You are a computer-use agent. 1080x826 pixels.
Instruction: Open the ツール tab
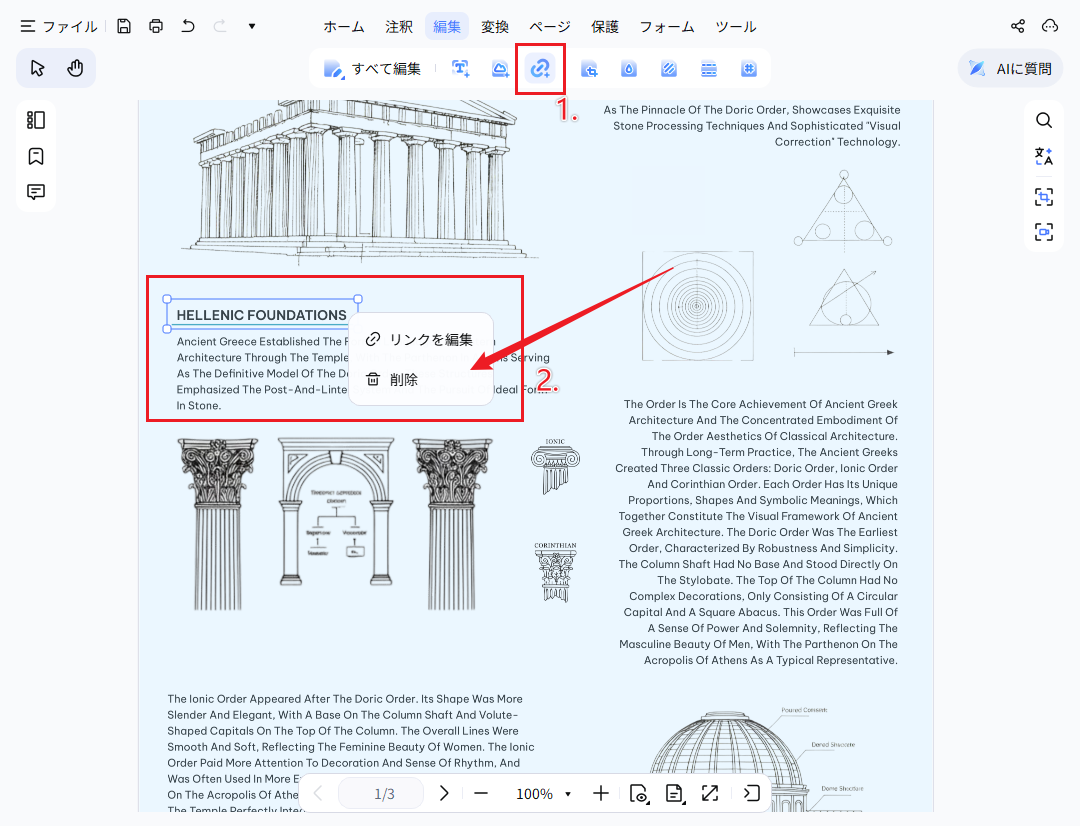click(736, 27)
